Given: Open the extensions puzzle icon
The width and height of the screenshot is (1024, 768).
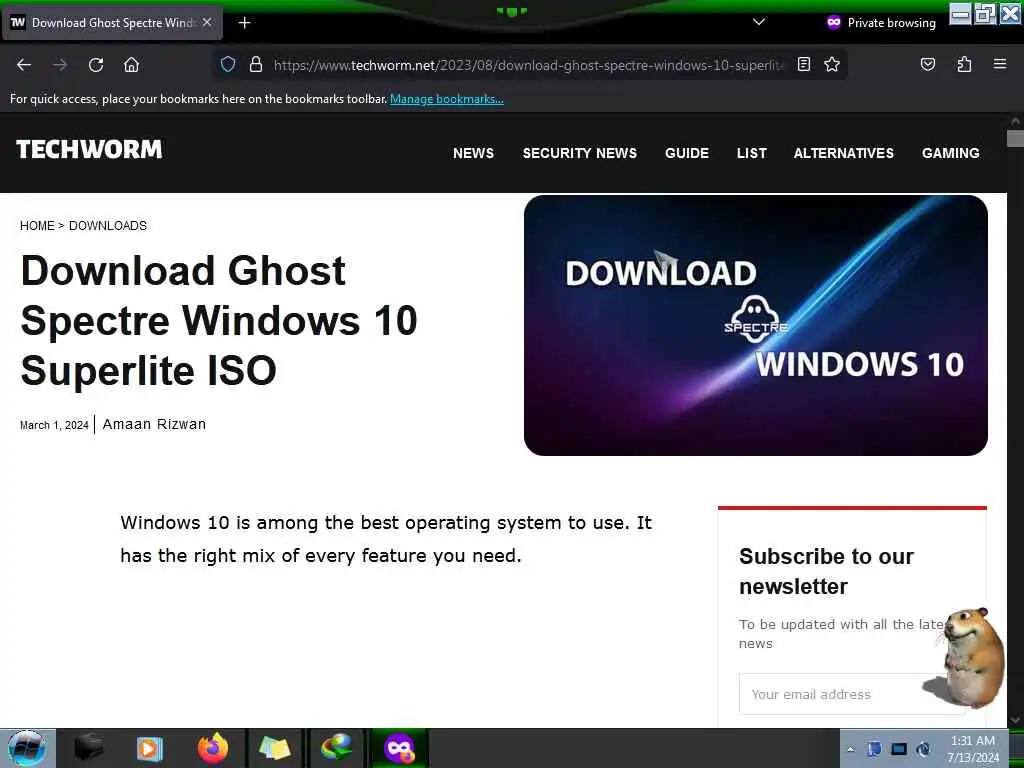Looking at the screenshot, I should 964,64.
